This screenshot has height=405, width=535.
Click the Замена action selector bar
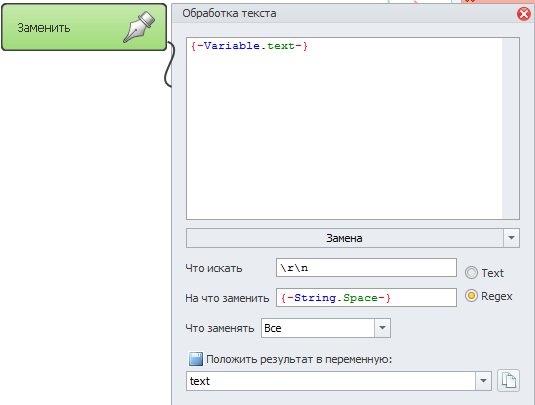tap(345, 238)
